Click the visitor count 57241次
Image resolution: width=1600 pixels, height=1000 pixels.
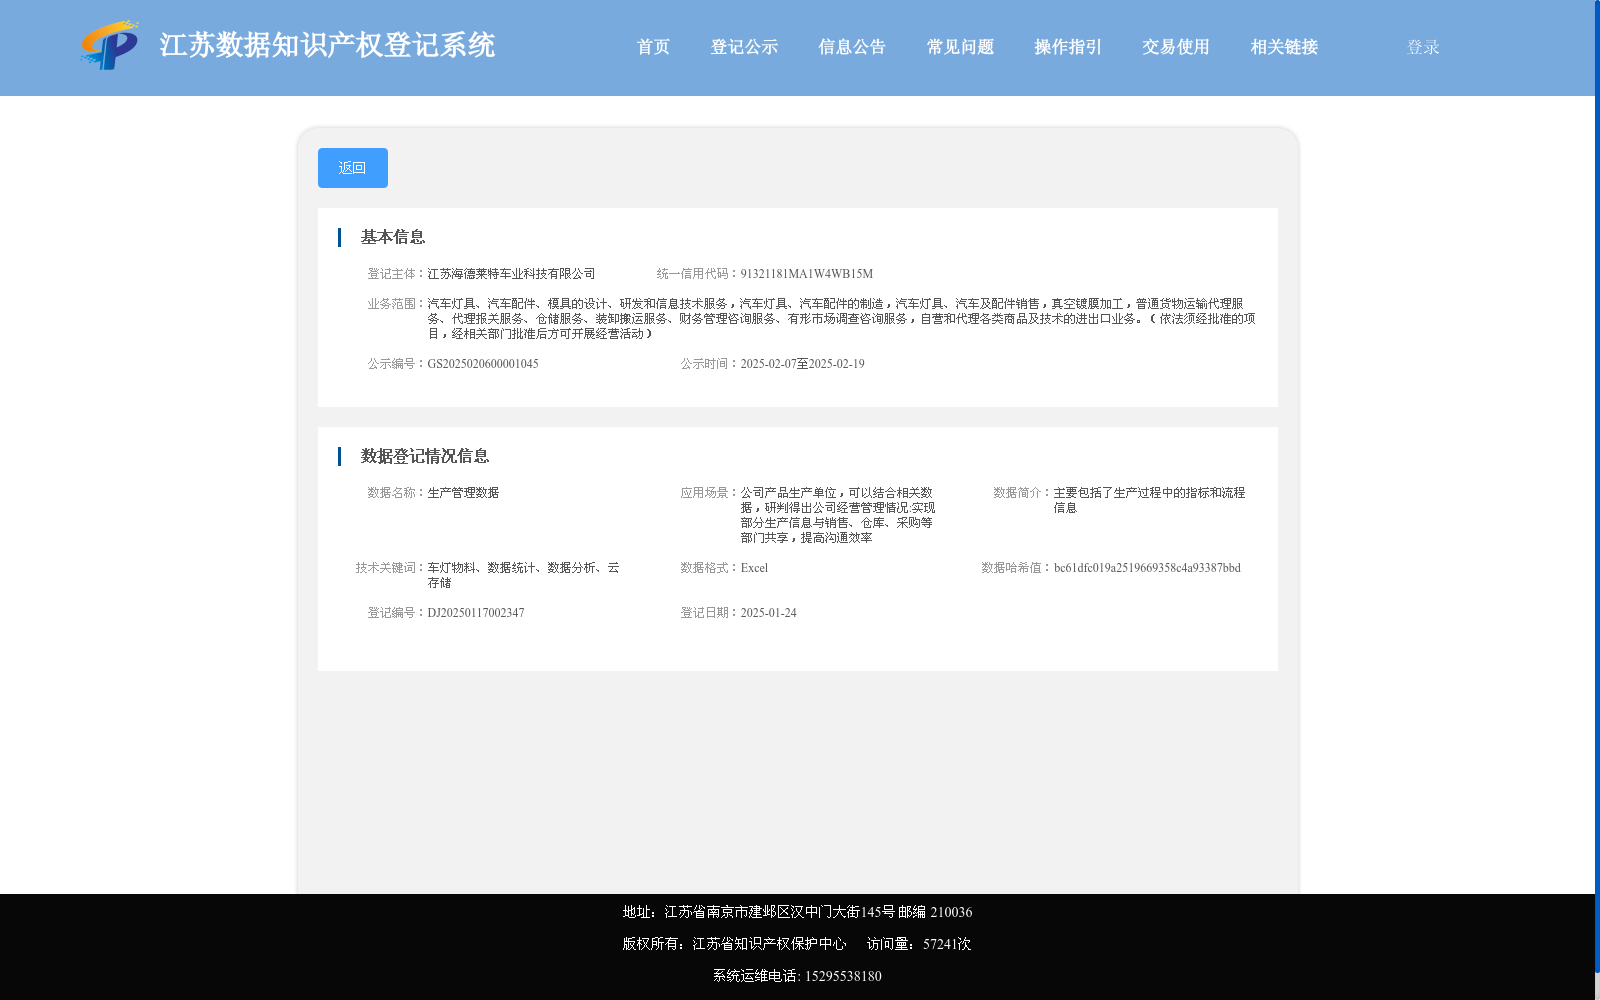click(947, 944)
